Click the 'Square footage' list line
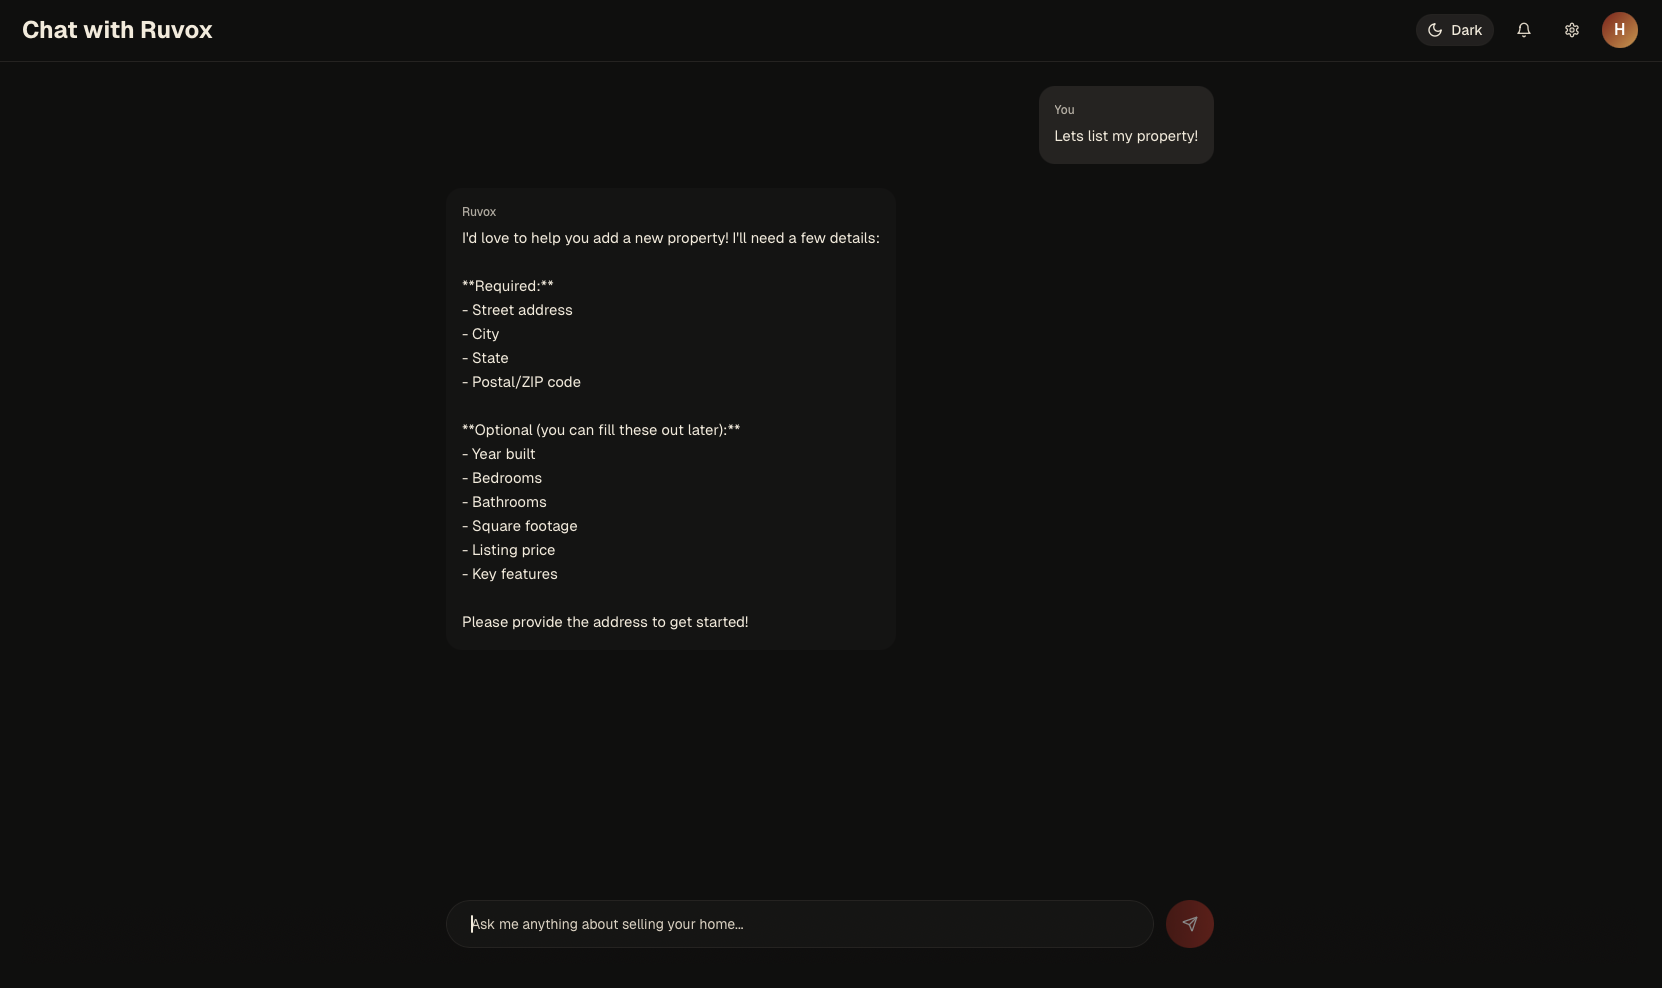Image resolution: width=1662 pixels, height=988 pixels. (520, 526)
